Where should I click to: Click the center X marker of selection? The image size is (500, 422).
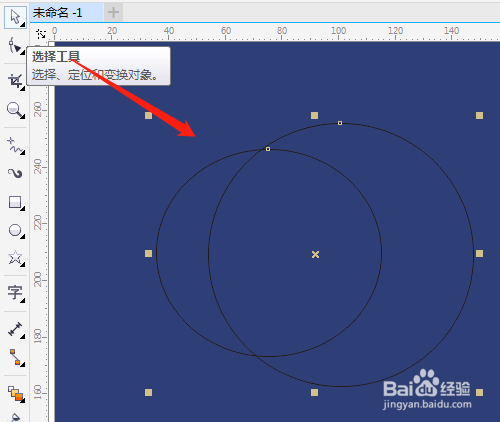(315, 254)
